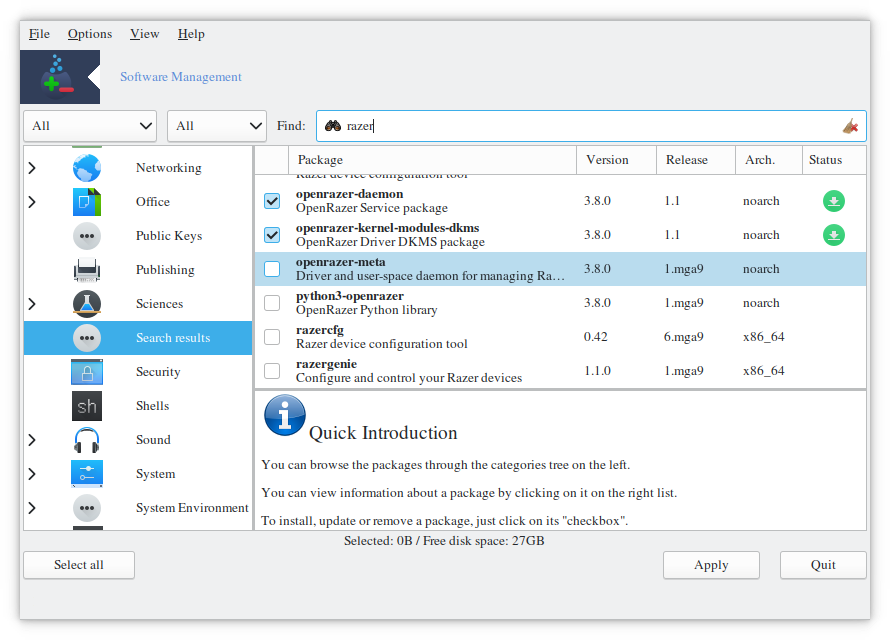Check the razercfg package checkbox
890x640 pixels.
(272, 337)
